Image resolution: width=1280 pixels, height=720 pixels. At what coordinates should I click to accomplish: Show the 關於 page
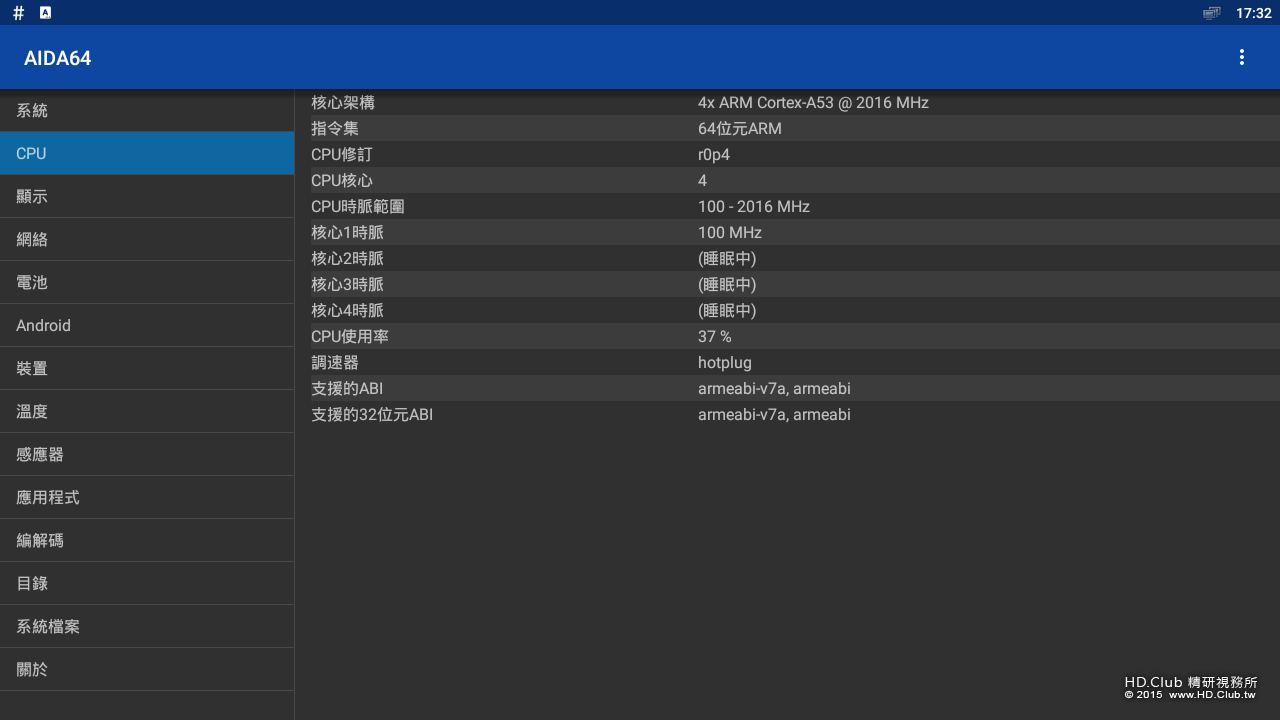147,669
